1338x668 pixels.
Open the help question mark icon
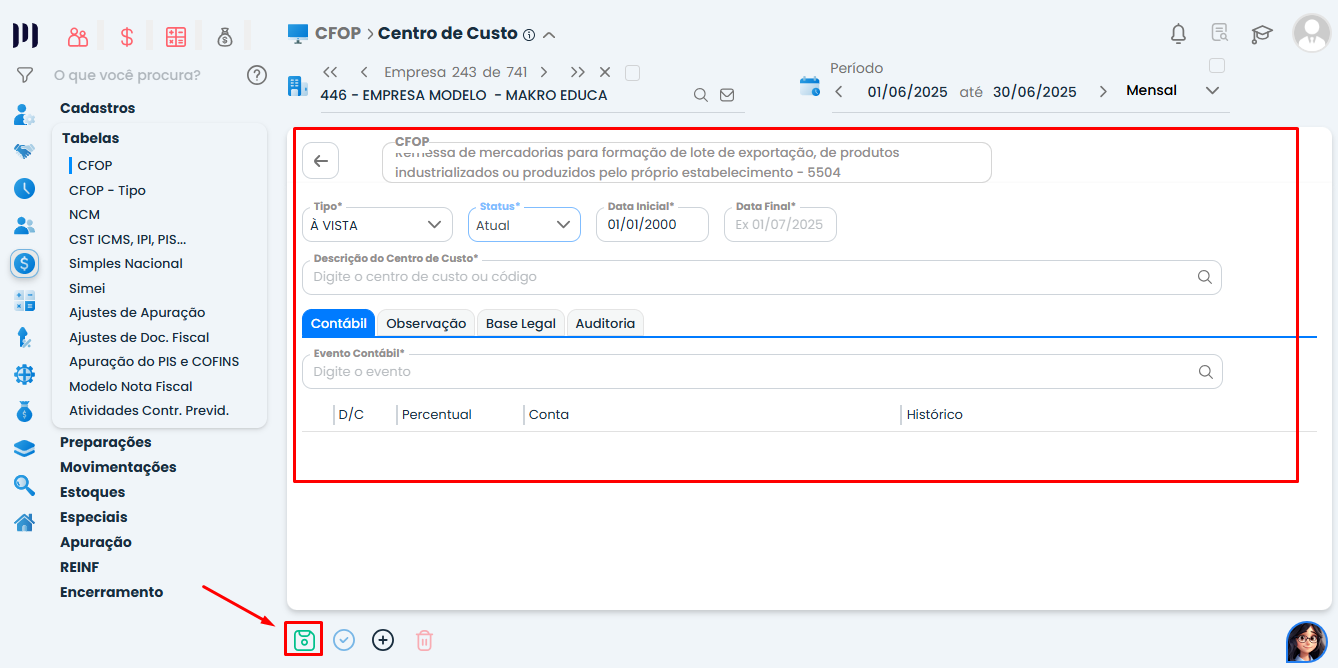click(x=257, y=74)
